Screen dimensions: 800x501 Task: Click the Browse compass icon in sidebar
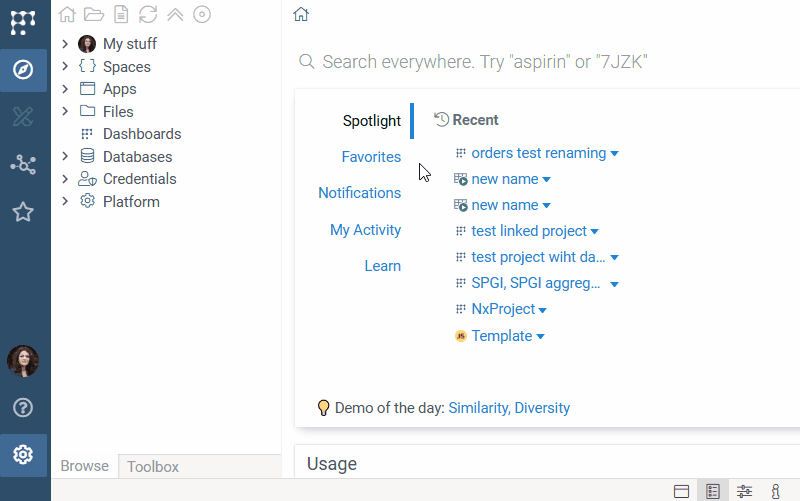[23, 70]
